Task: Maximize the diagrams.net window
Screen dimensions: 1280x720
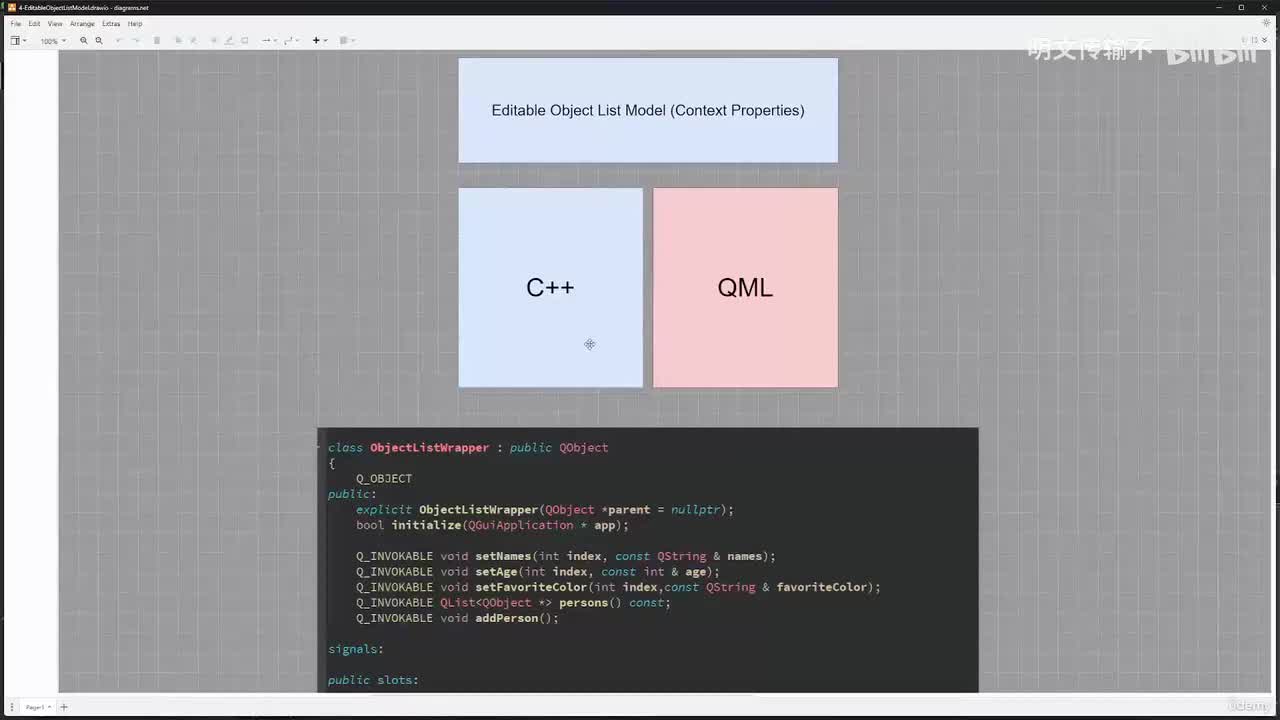Action: 1242,7
